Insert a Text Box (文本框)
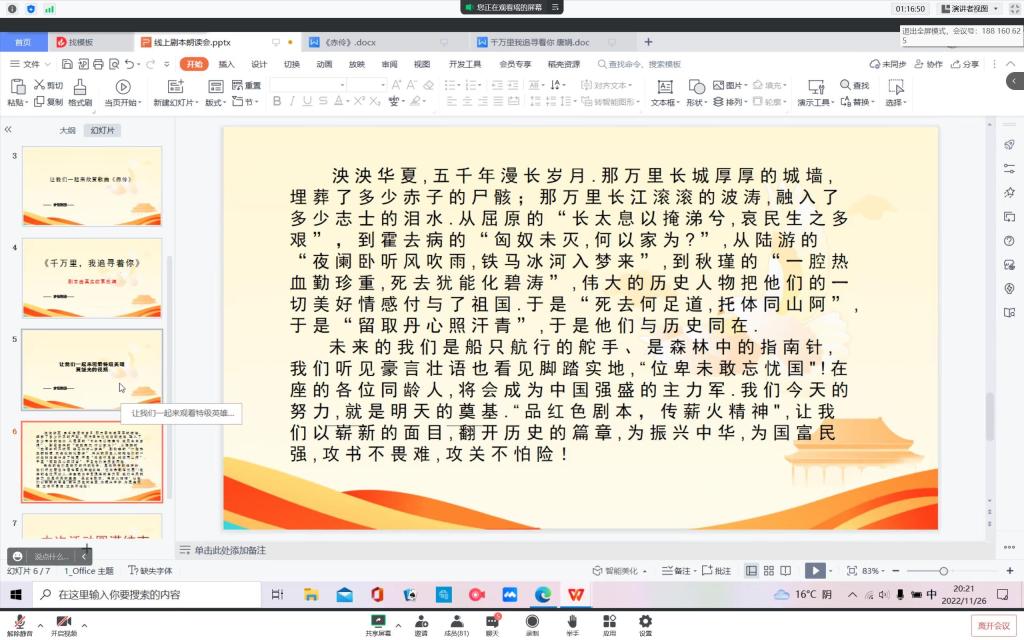 click(664, 87)
